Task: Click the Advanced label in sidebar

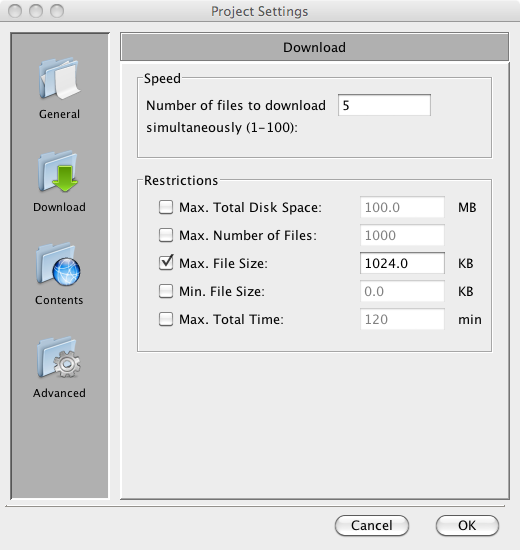Action: (x=59, y=393)
